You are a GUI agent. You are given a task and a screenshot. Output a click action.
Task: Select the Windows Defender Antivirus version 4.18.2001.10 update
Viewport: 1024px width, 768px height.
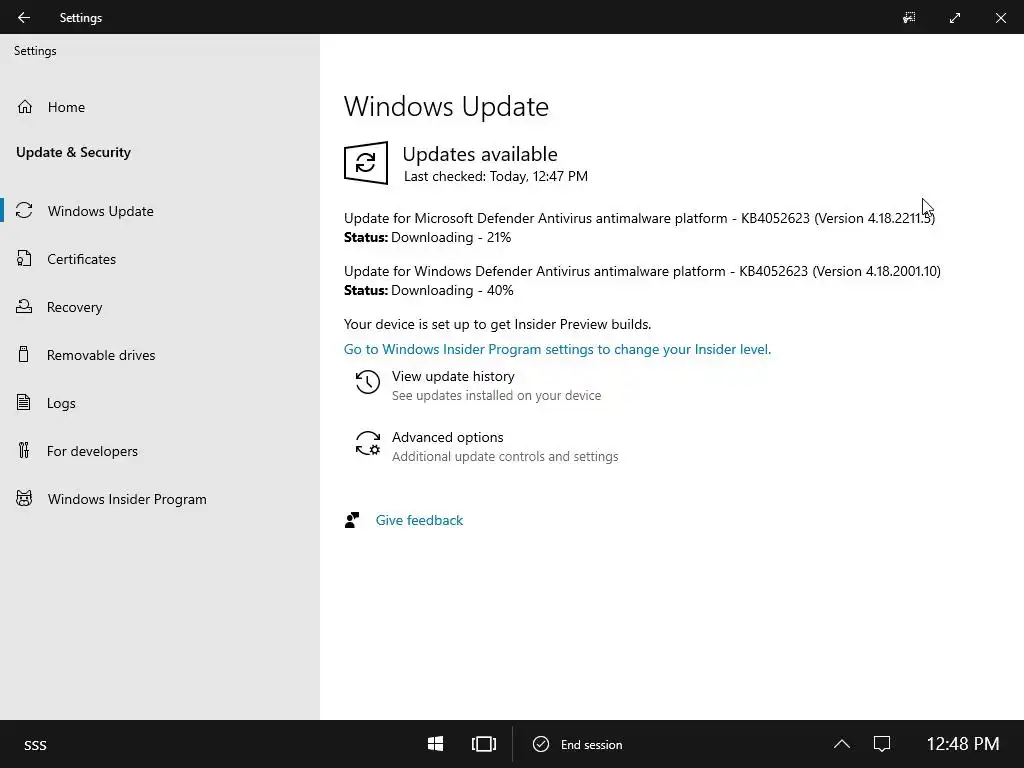(x=642, y=271)
